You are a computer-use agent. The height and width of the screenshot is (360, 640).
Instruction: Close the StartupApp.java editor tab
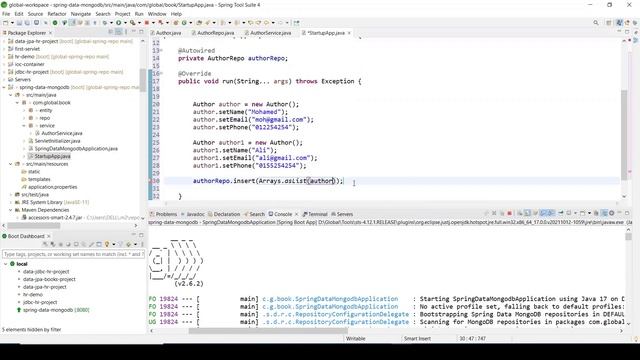(349, 33)
